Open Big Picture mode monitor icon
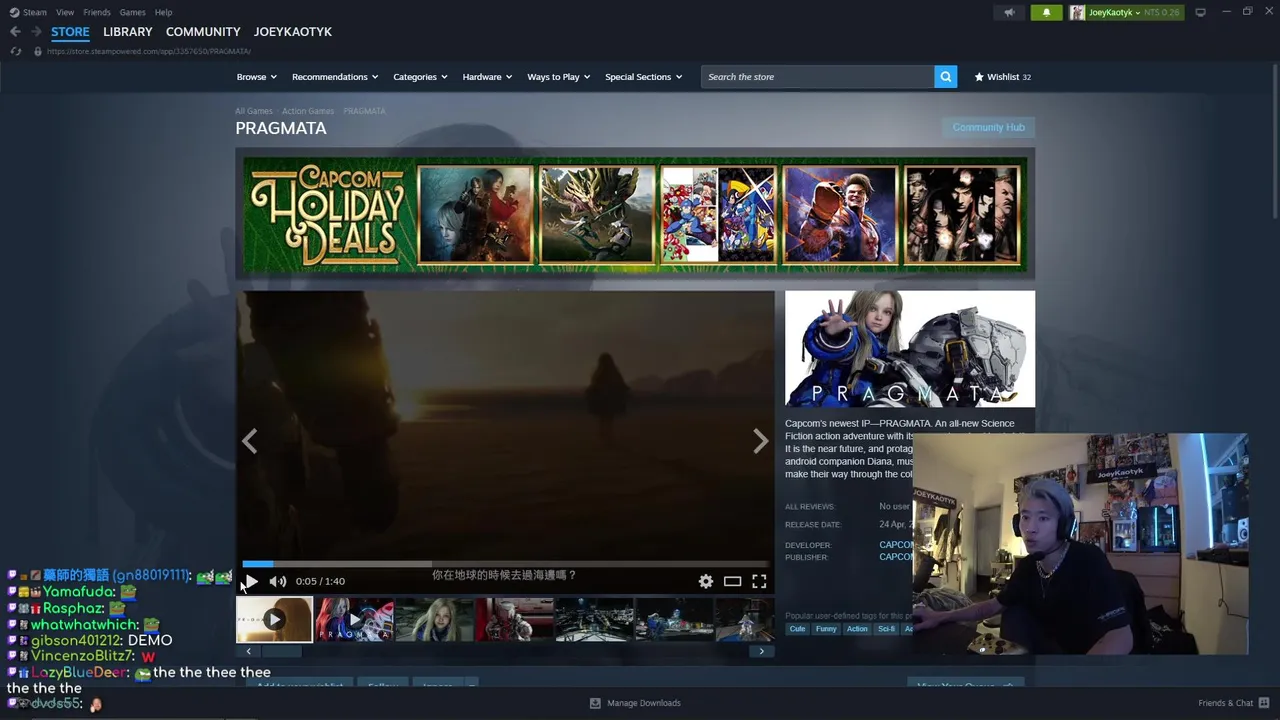Image resolution: width=1280 pixels, height=720 pixels. (x=1200, y=12)
